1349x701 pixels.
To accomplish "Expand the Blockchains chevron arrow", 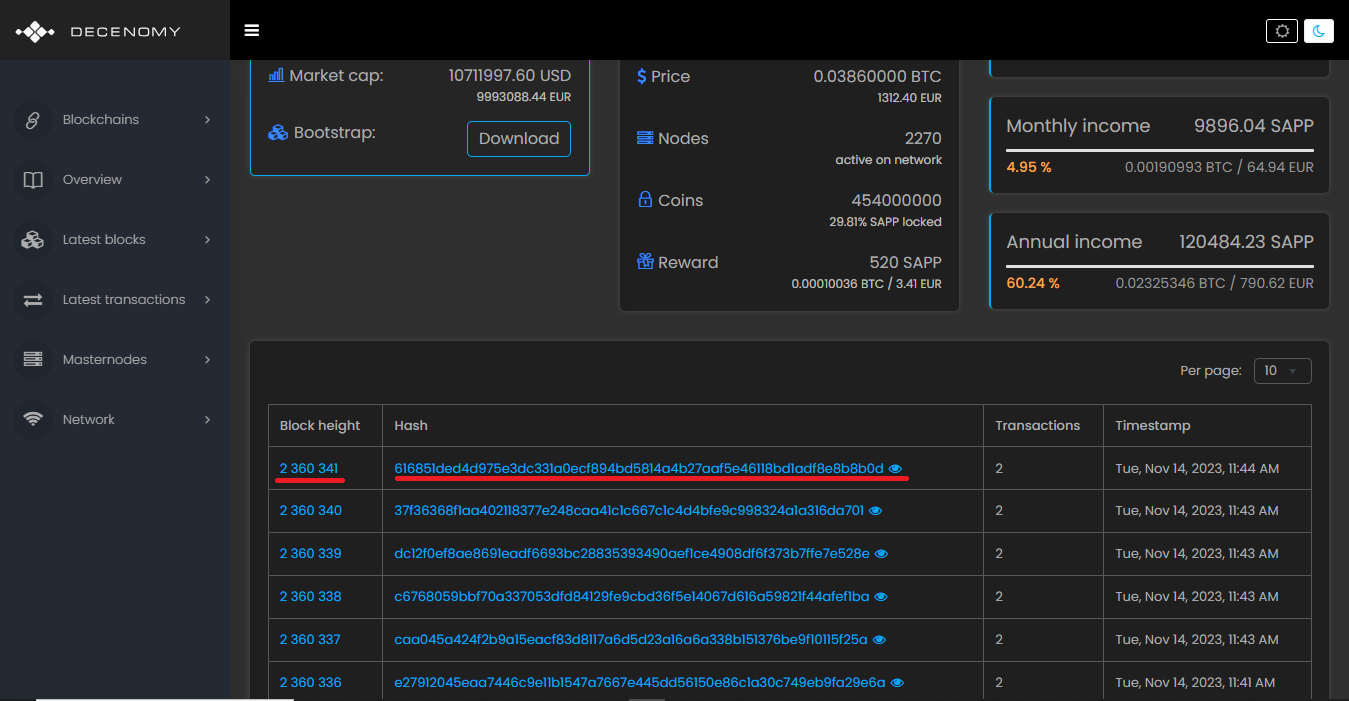I will click(207, 120).
